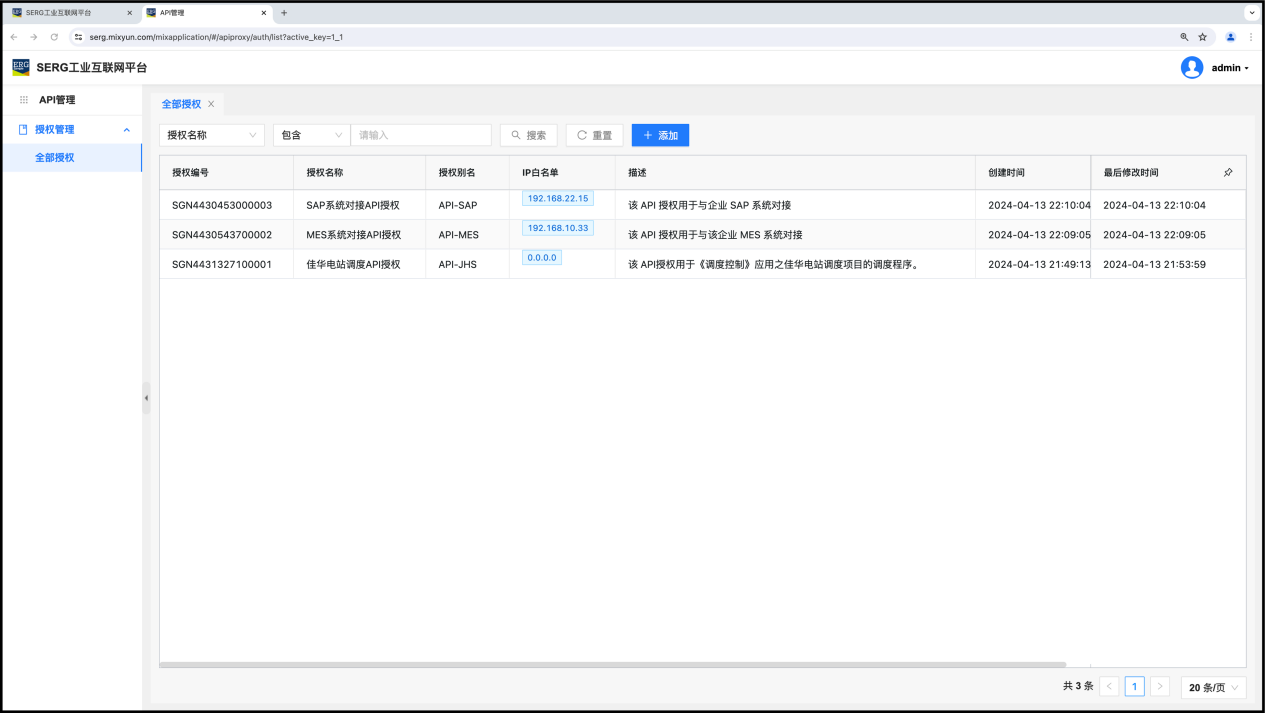This screenshot has width=1265, height=713.
Task: Open the browser zoom magnifier icon
Action: [1184, 37]
